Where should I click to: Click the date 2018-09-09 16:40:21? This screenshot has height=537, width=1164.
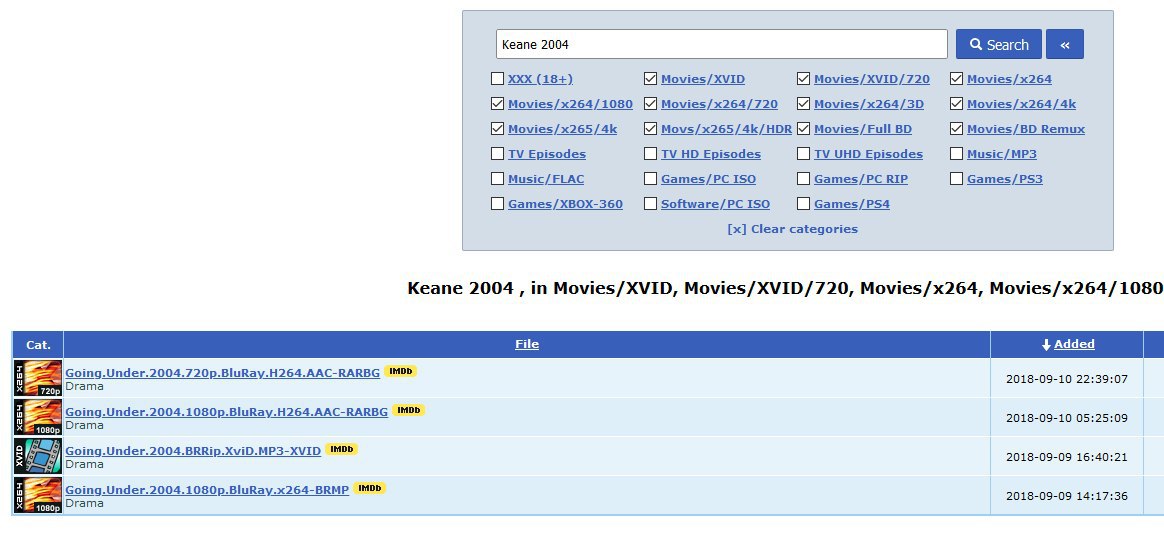click(1067, 457)
